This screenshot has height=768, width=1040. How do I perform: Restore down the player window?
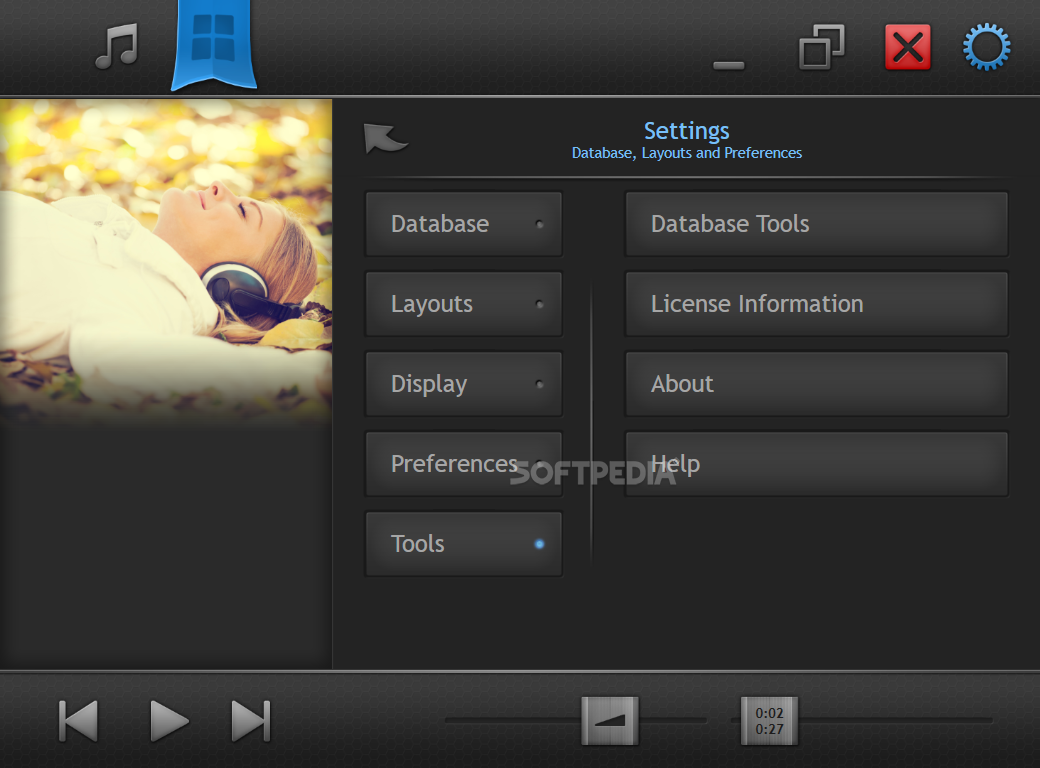click(822, 46)
